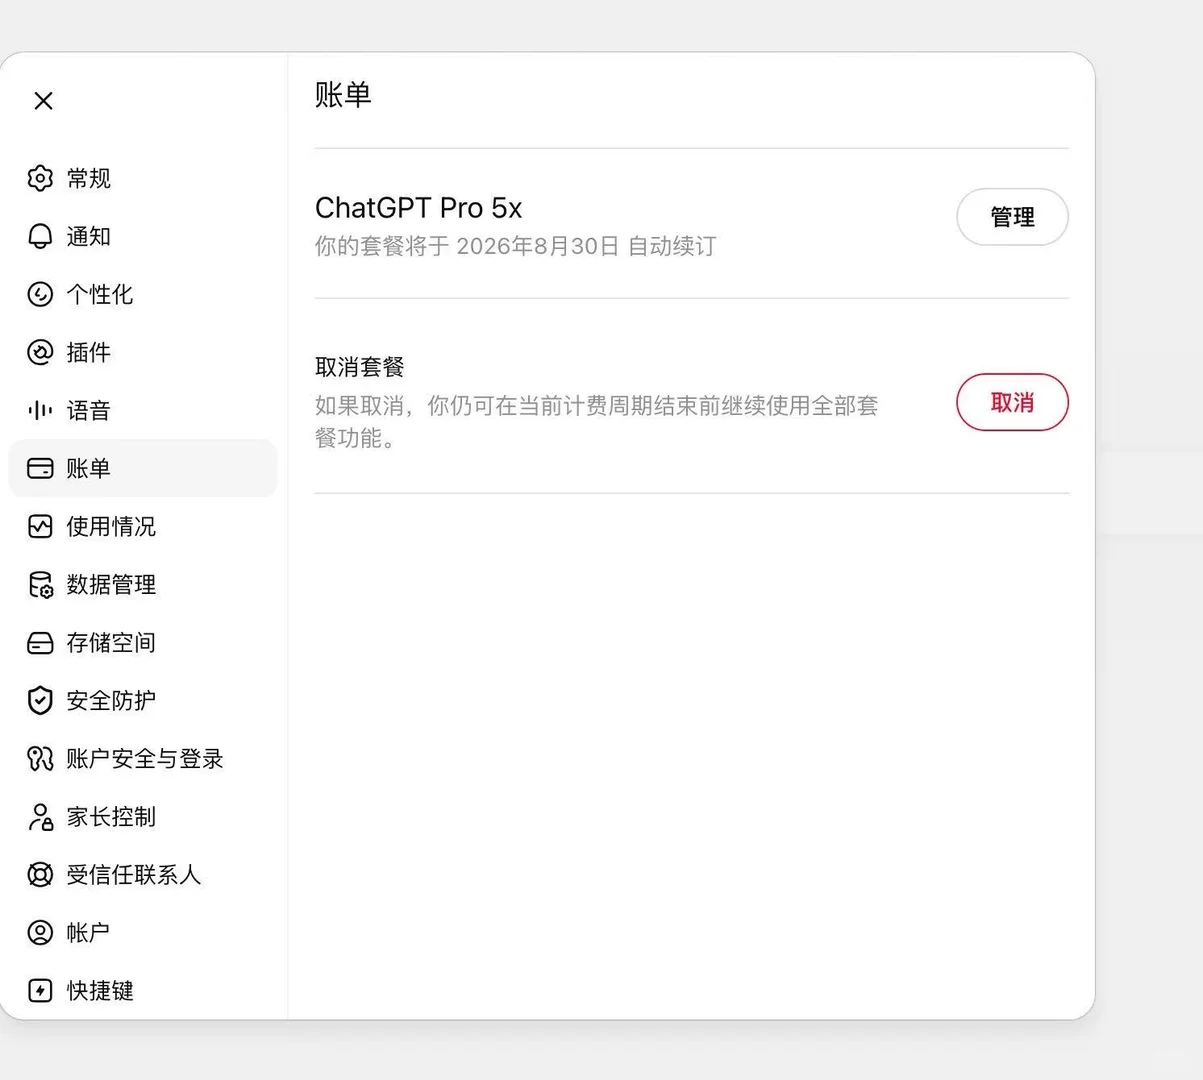
Task: Click the red 取消 cancel plan button
Action: point(1012,402)
